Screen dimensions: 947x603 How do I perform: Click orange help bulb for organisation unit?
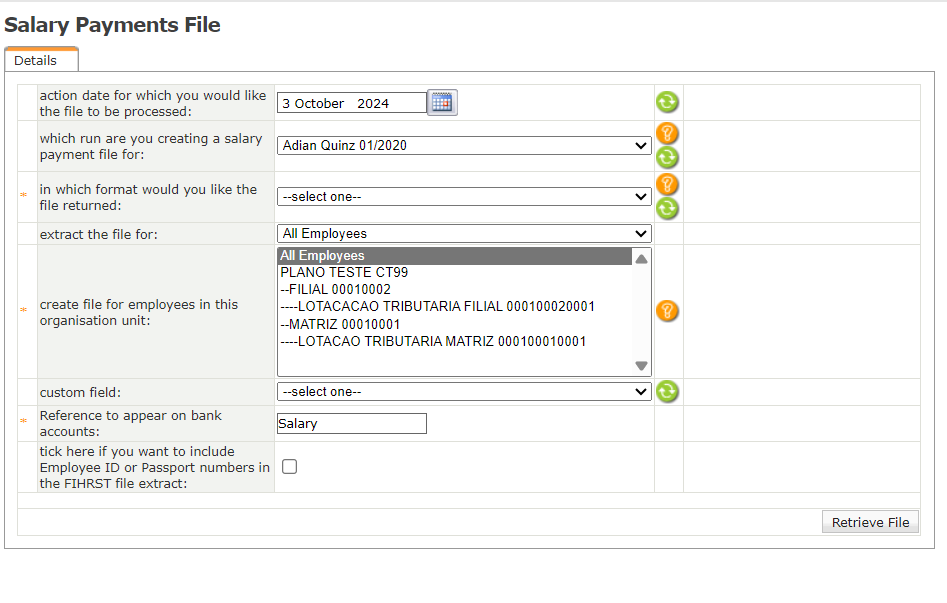[667, 311]
